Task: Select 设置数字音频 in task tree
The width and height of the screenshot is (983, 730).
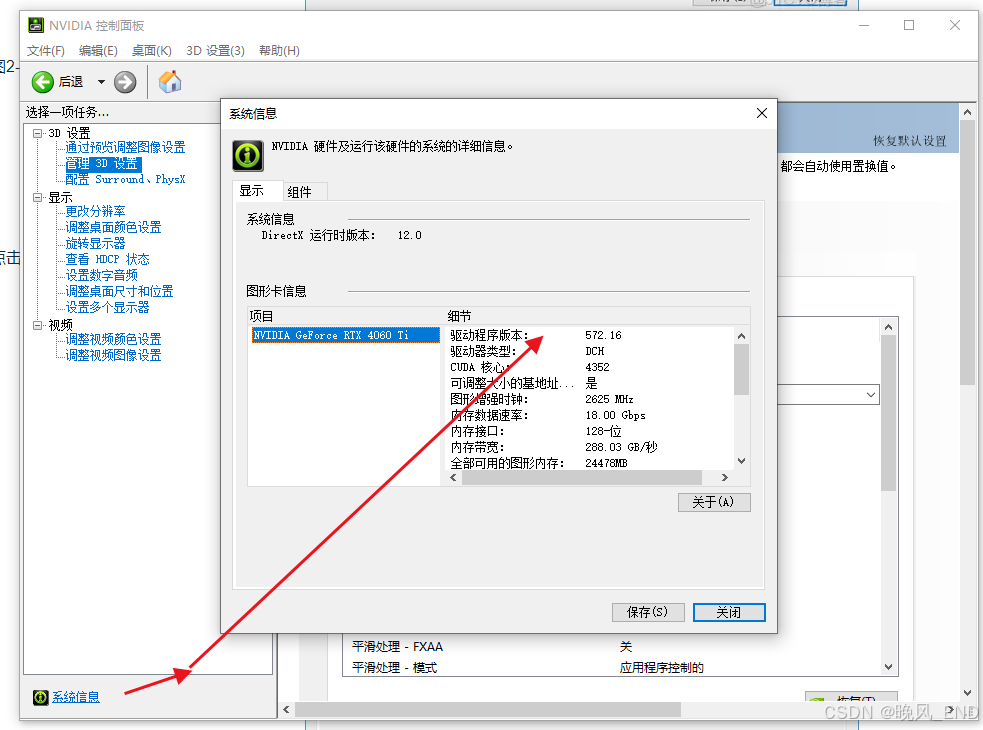Action: [x=102, y=275]
